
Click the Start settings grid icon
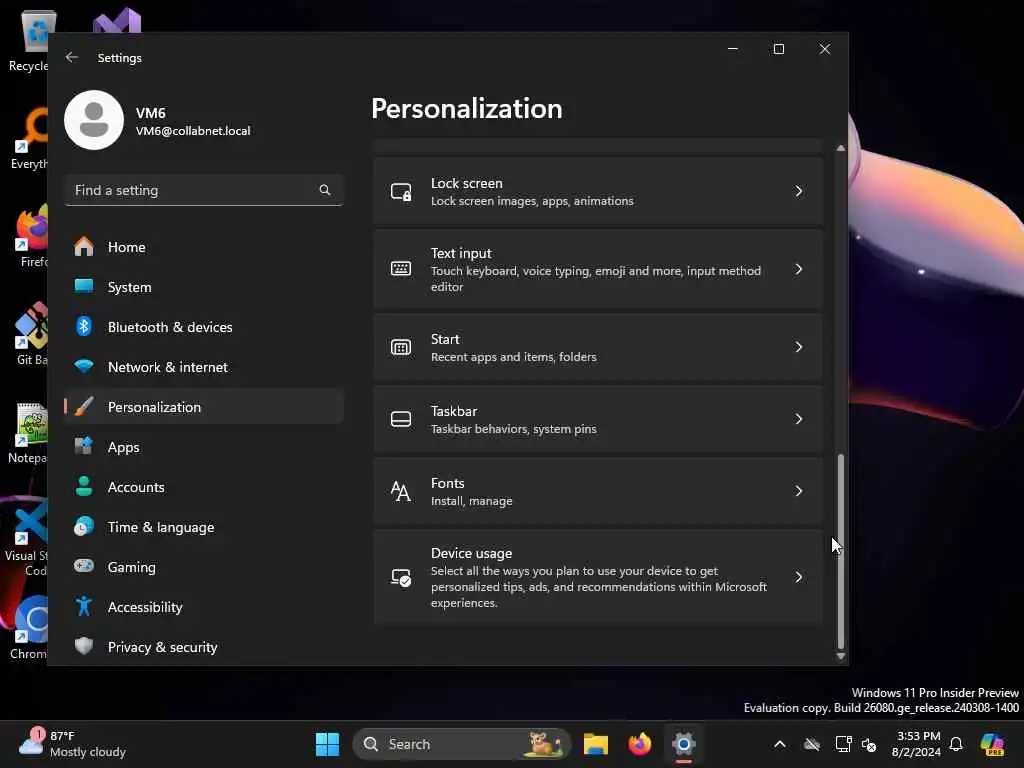(x=401, y=347)
